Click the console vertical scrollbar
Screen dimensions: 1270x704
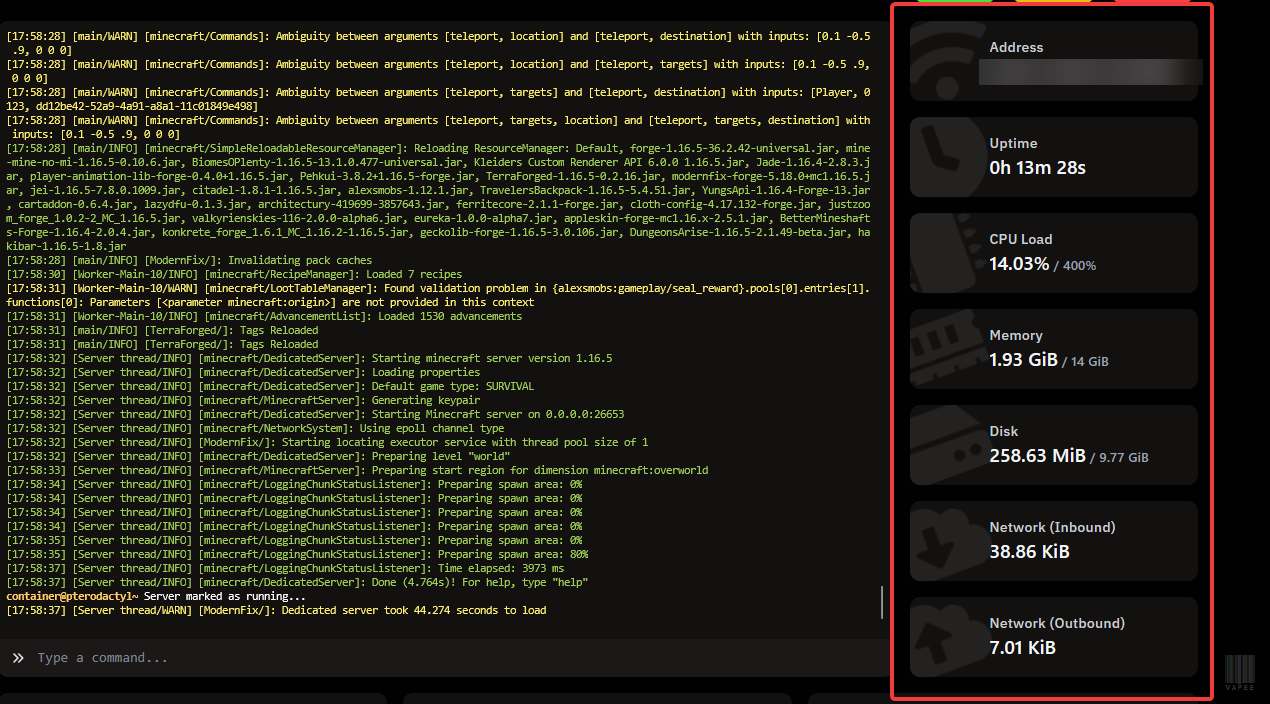(x=881, y=602)
